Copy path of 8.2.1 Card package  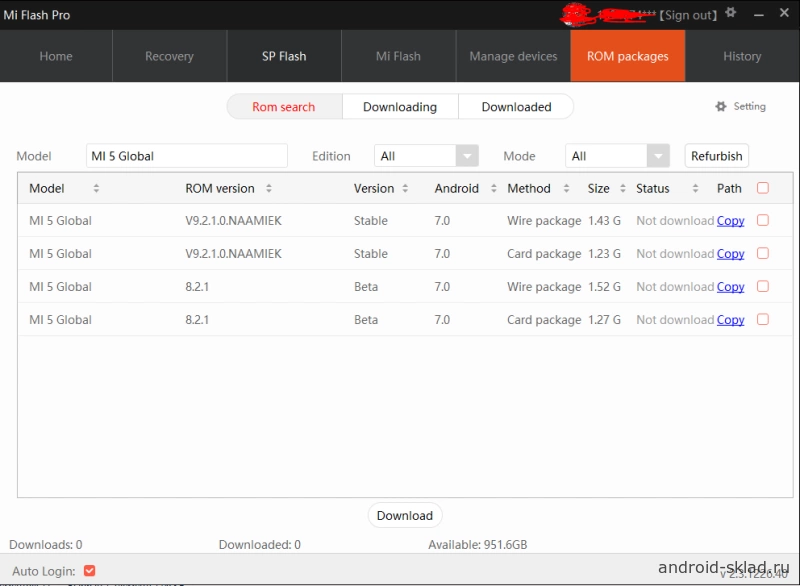(x=730, y=320)
